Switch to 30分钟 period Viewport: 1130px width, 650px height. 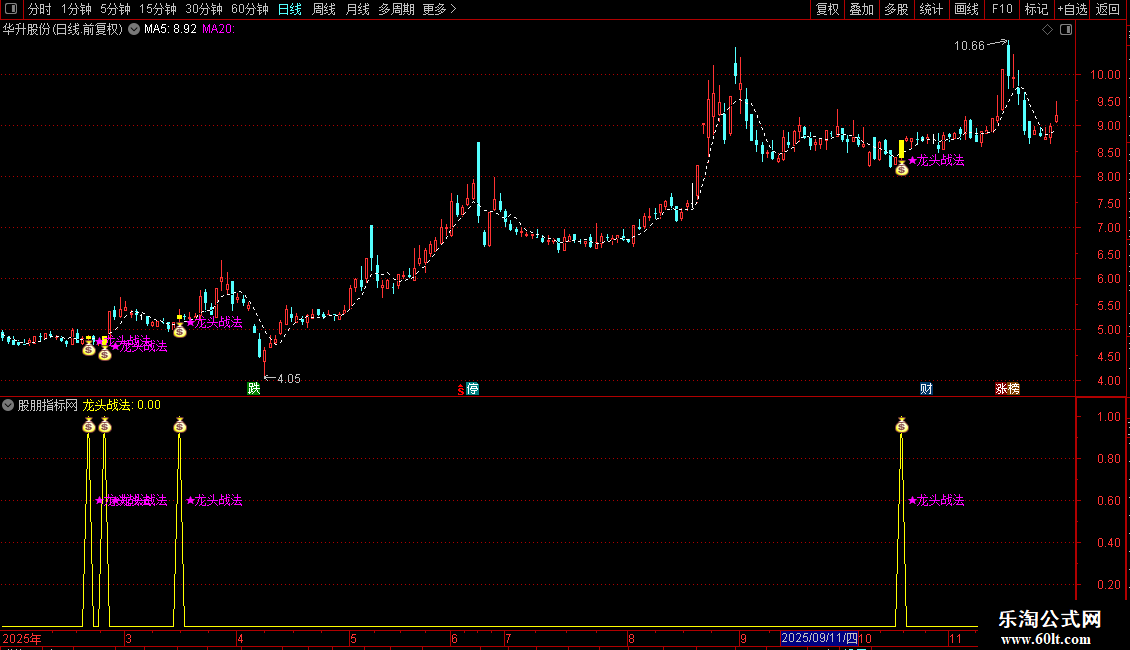pyautogui.click(x=204, y=9)
